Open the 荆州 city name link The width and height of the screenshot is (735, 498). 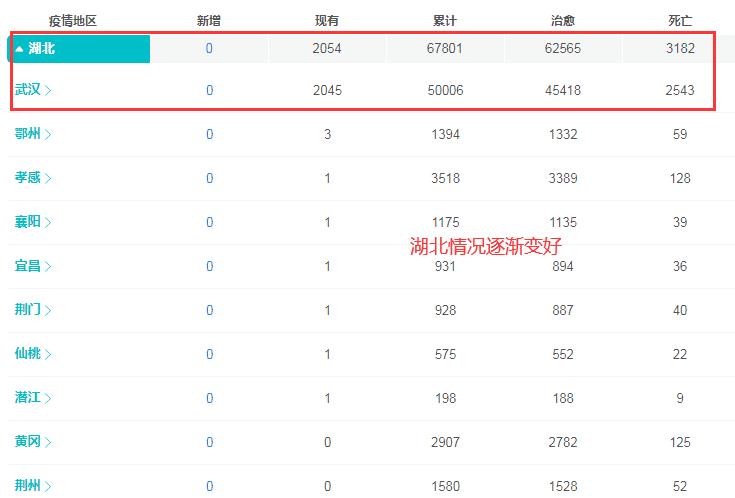28,486
